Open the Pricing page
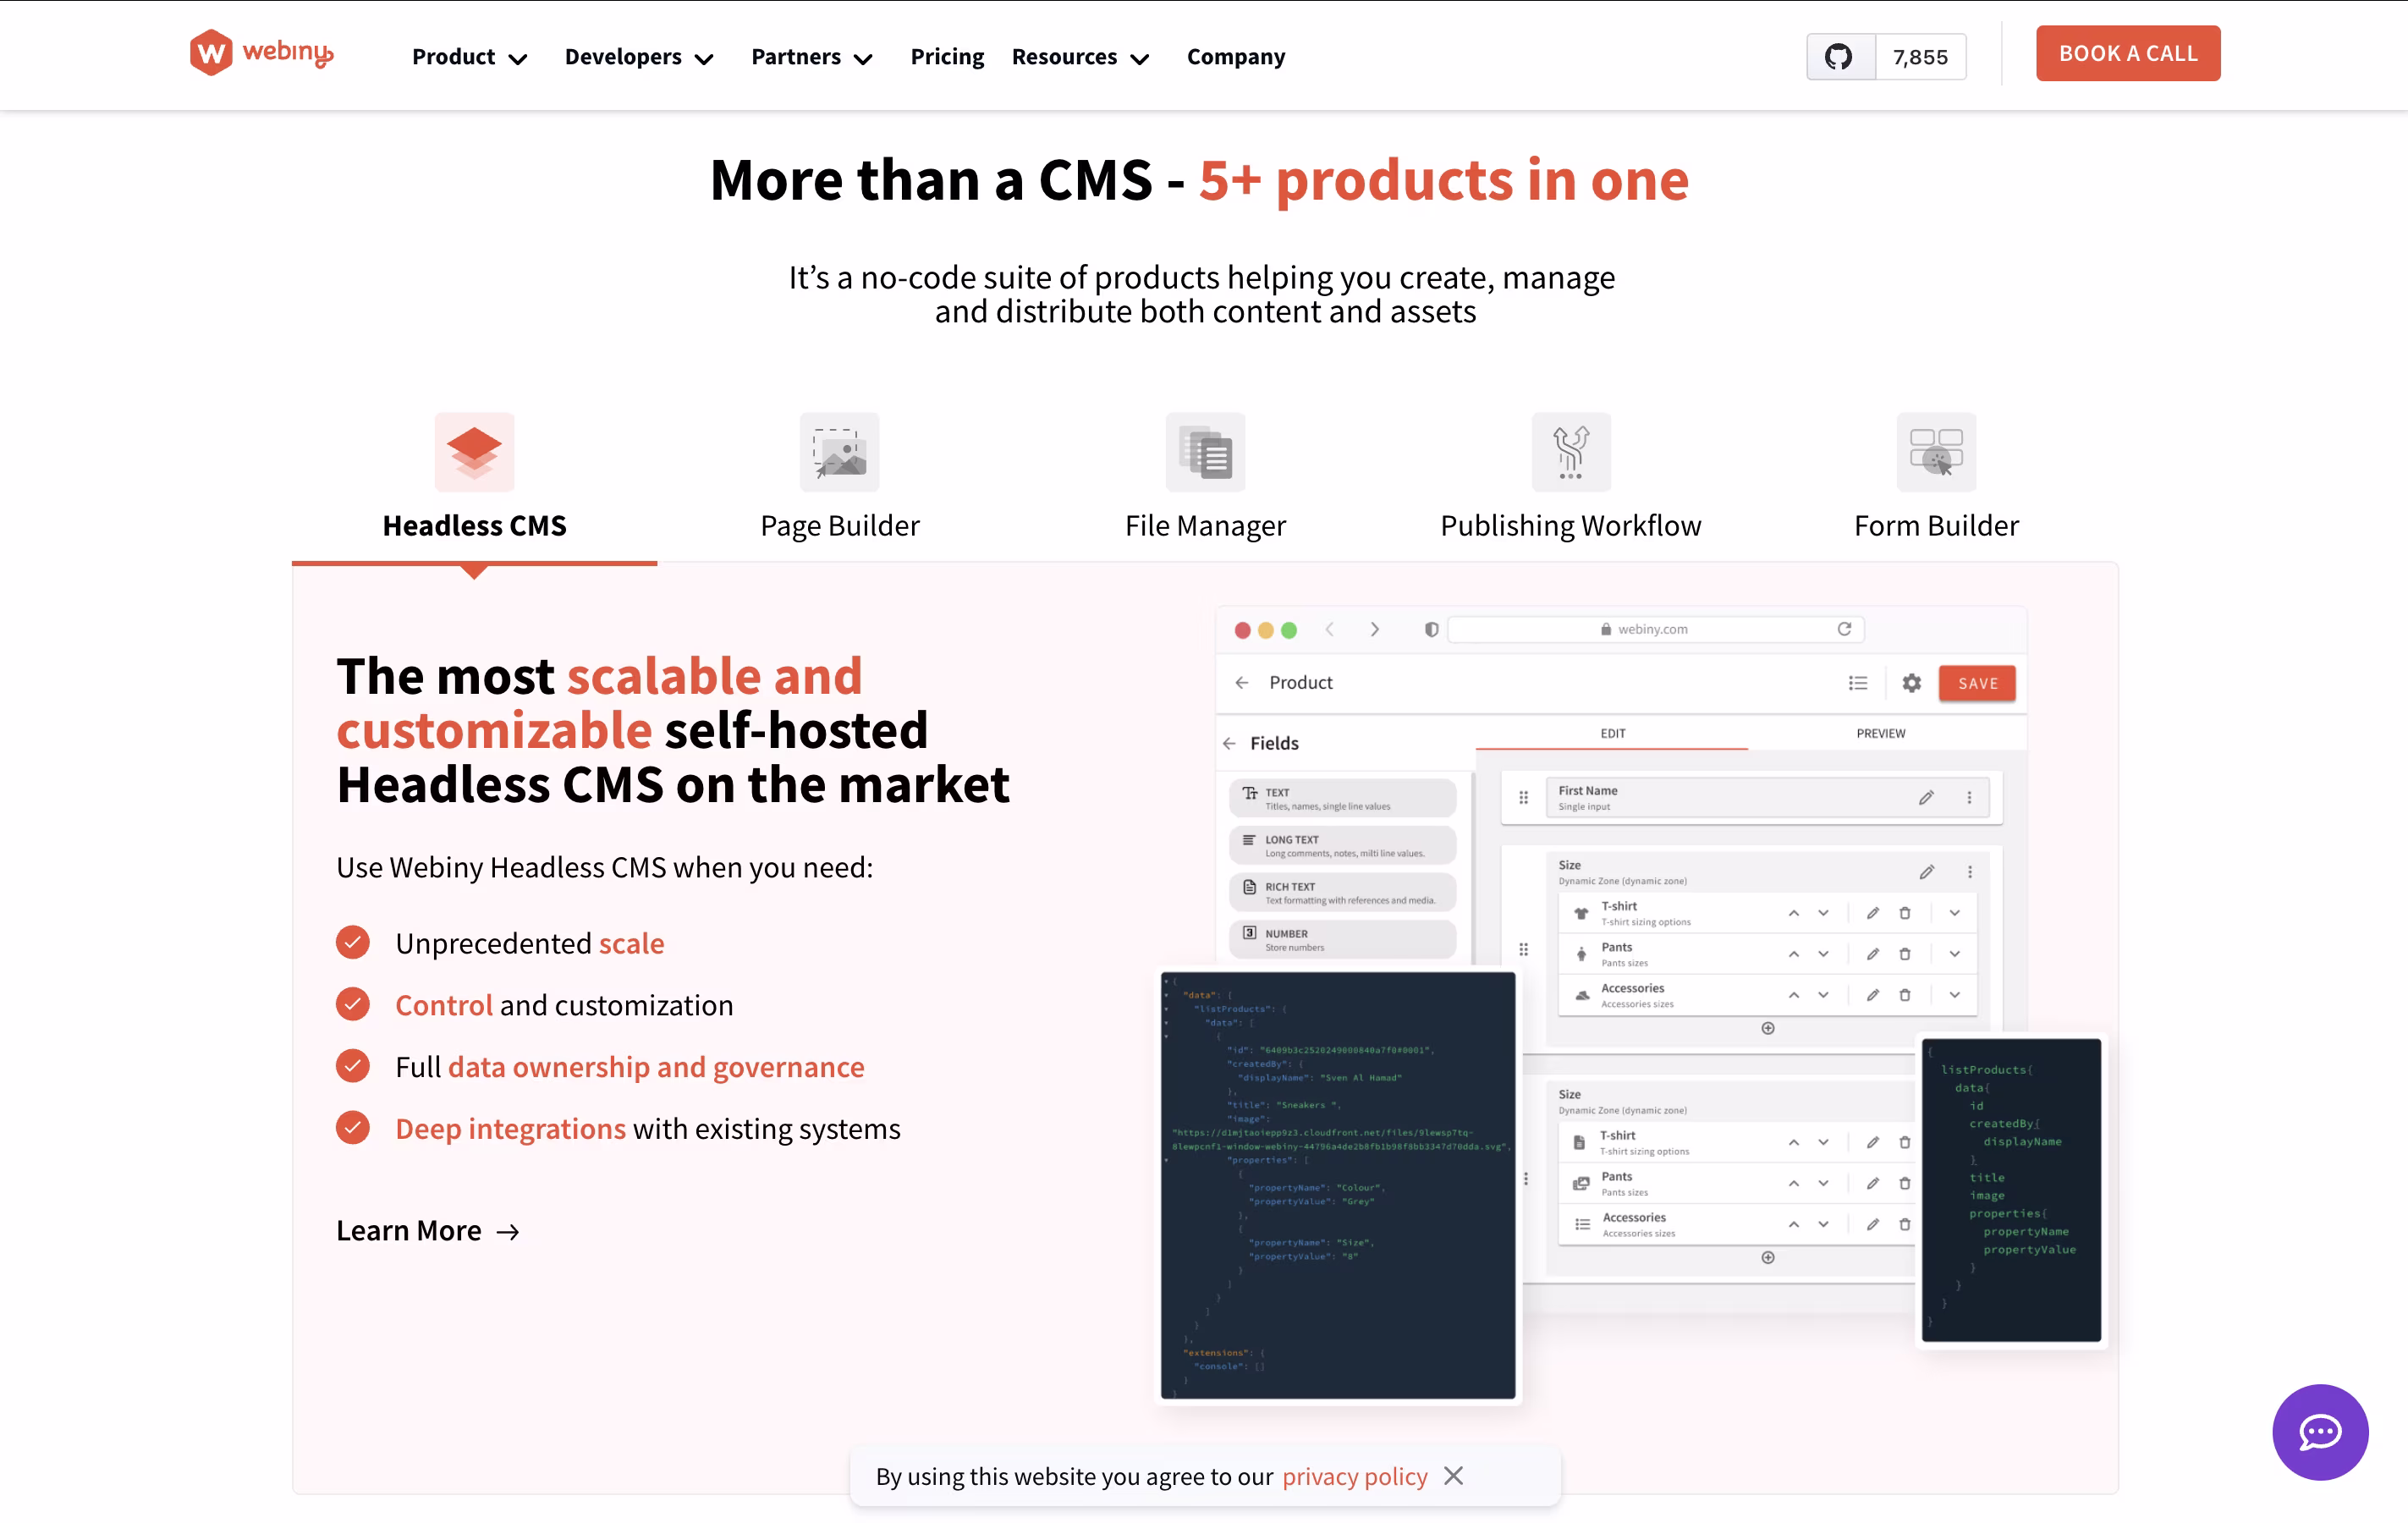The height and width of the screenshot is (1523, 2408). 947,57
